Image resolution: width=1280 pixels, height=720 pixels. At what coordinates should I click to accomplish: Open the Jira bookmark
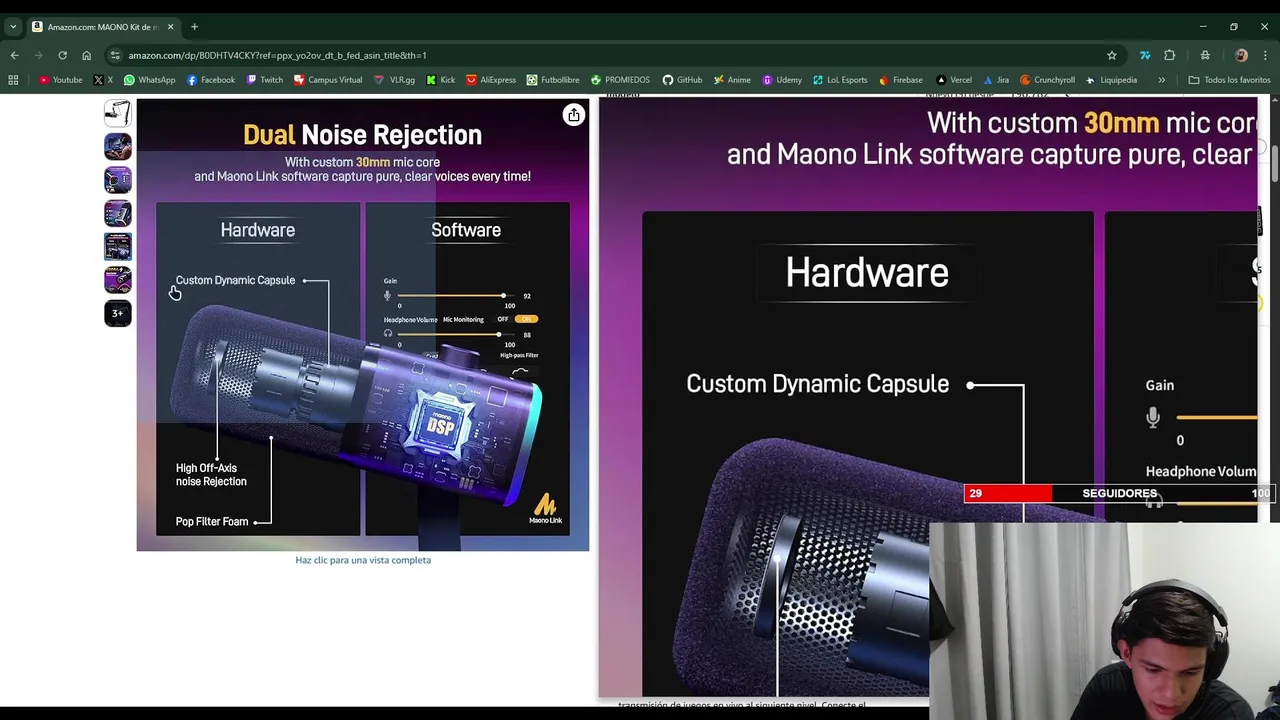[x=996, y=80]
